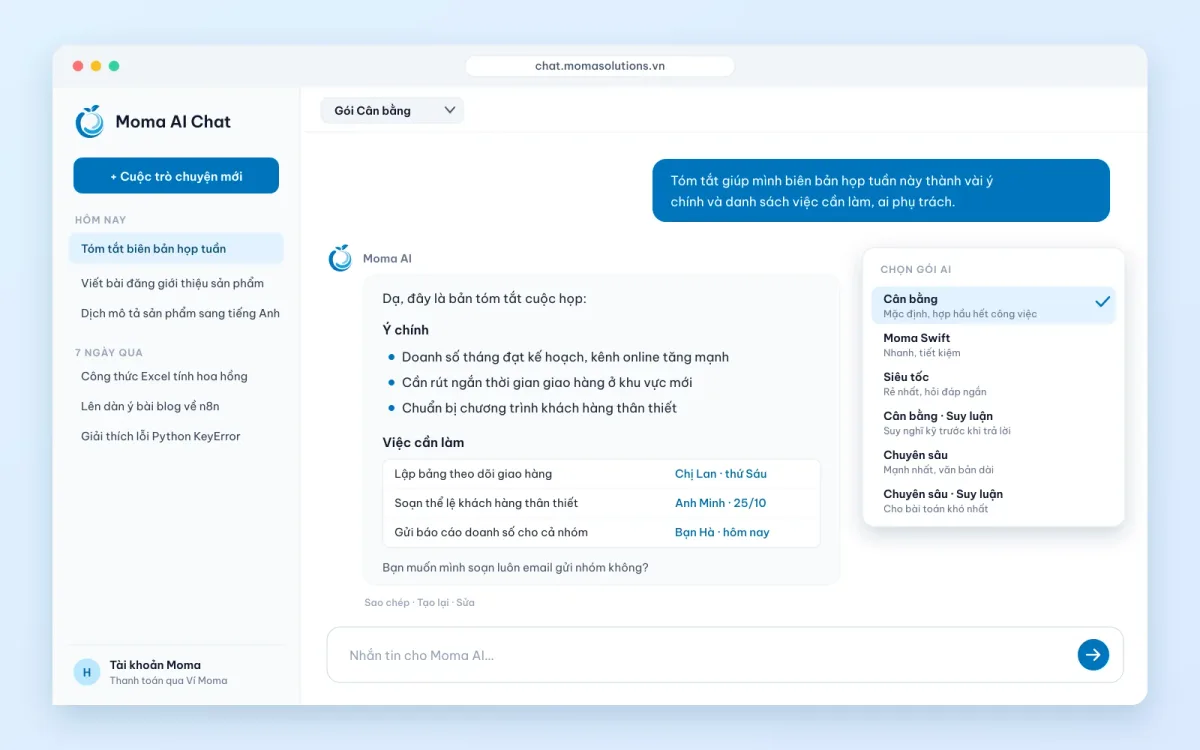This screenshot has width=1200, height=750.
Task: Pick the Siêu tốc plan
Action: 993,384
